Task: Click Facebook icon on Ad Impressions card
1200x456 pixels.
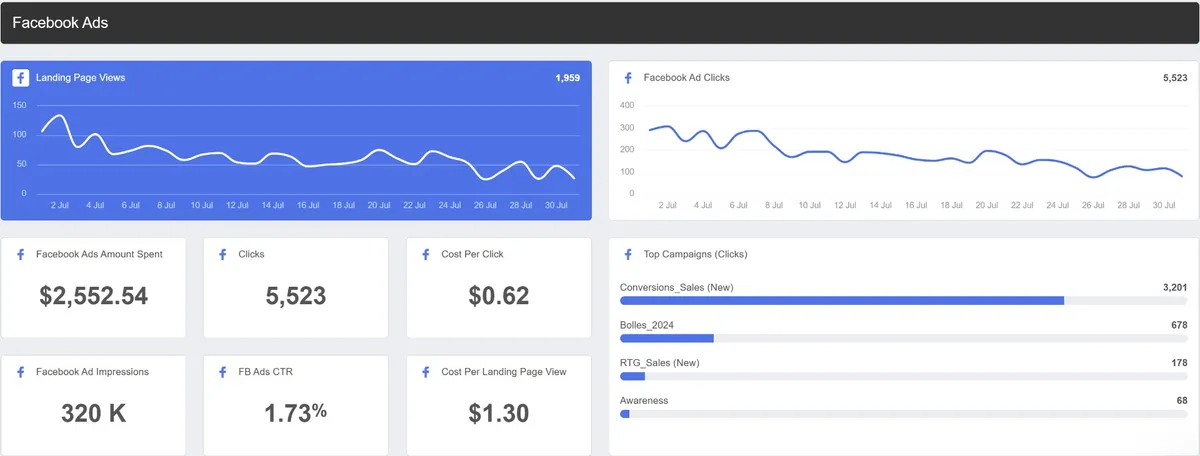Action: pyautogui.click(x=20, y=371)
